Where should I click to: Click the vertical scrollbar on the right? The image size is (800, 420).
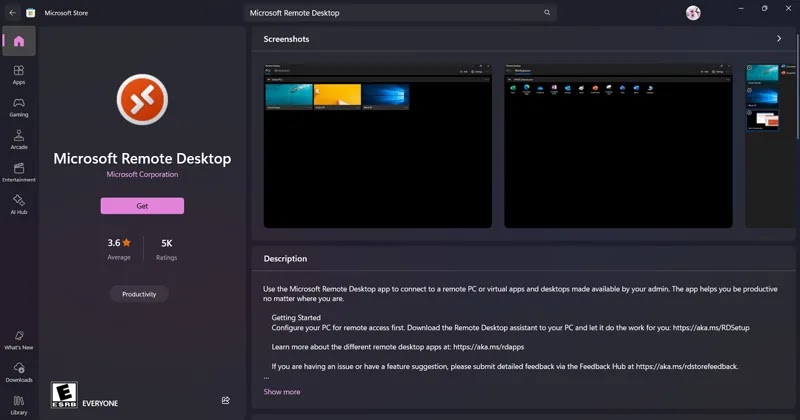pos(798,84)
